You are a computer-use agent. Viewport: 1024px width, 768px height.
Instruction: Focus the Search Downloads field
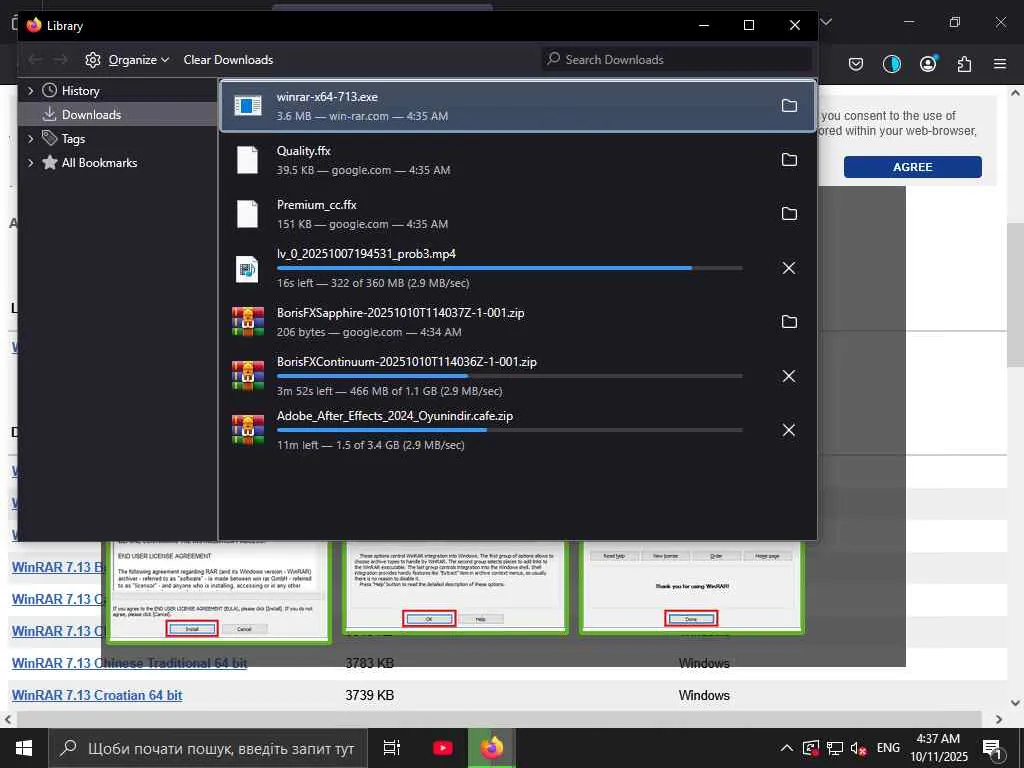pyautogui.click(x=677, y=59)
